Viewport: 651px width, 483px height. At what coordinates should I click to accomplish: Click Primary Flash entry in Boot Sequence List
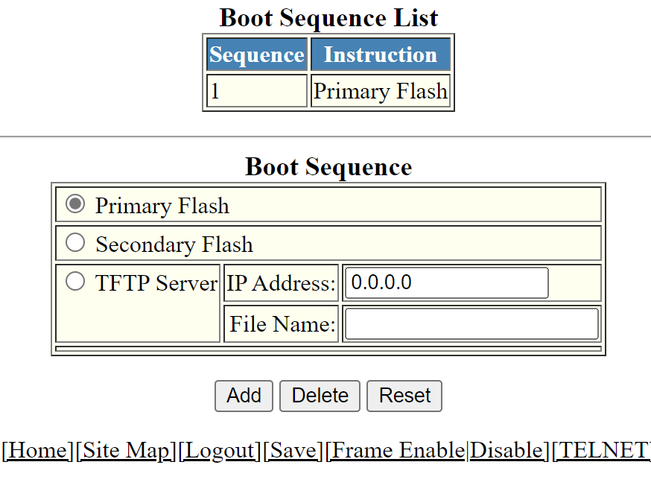[380, 91]
